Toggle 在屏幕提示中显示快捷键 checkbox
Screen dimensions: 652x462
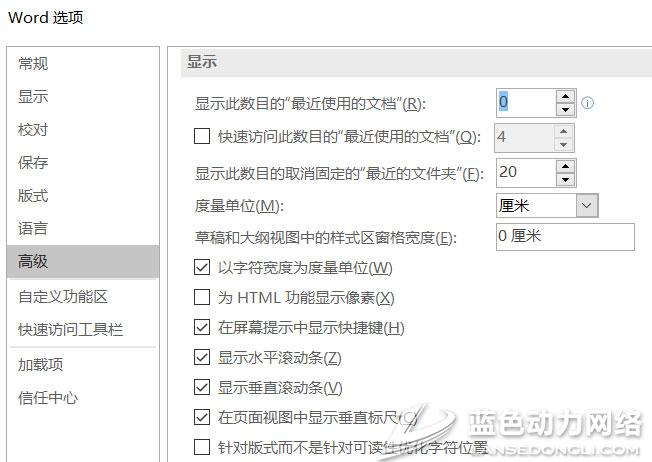(202, 327)
